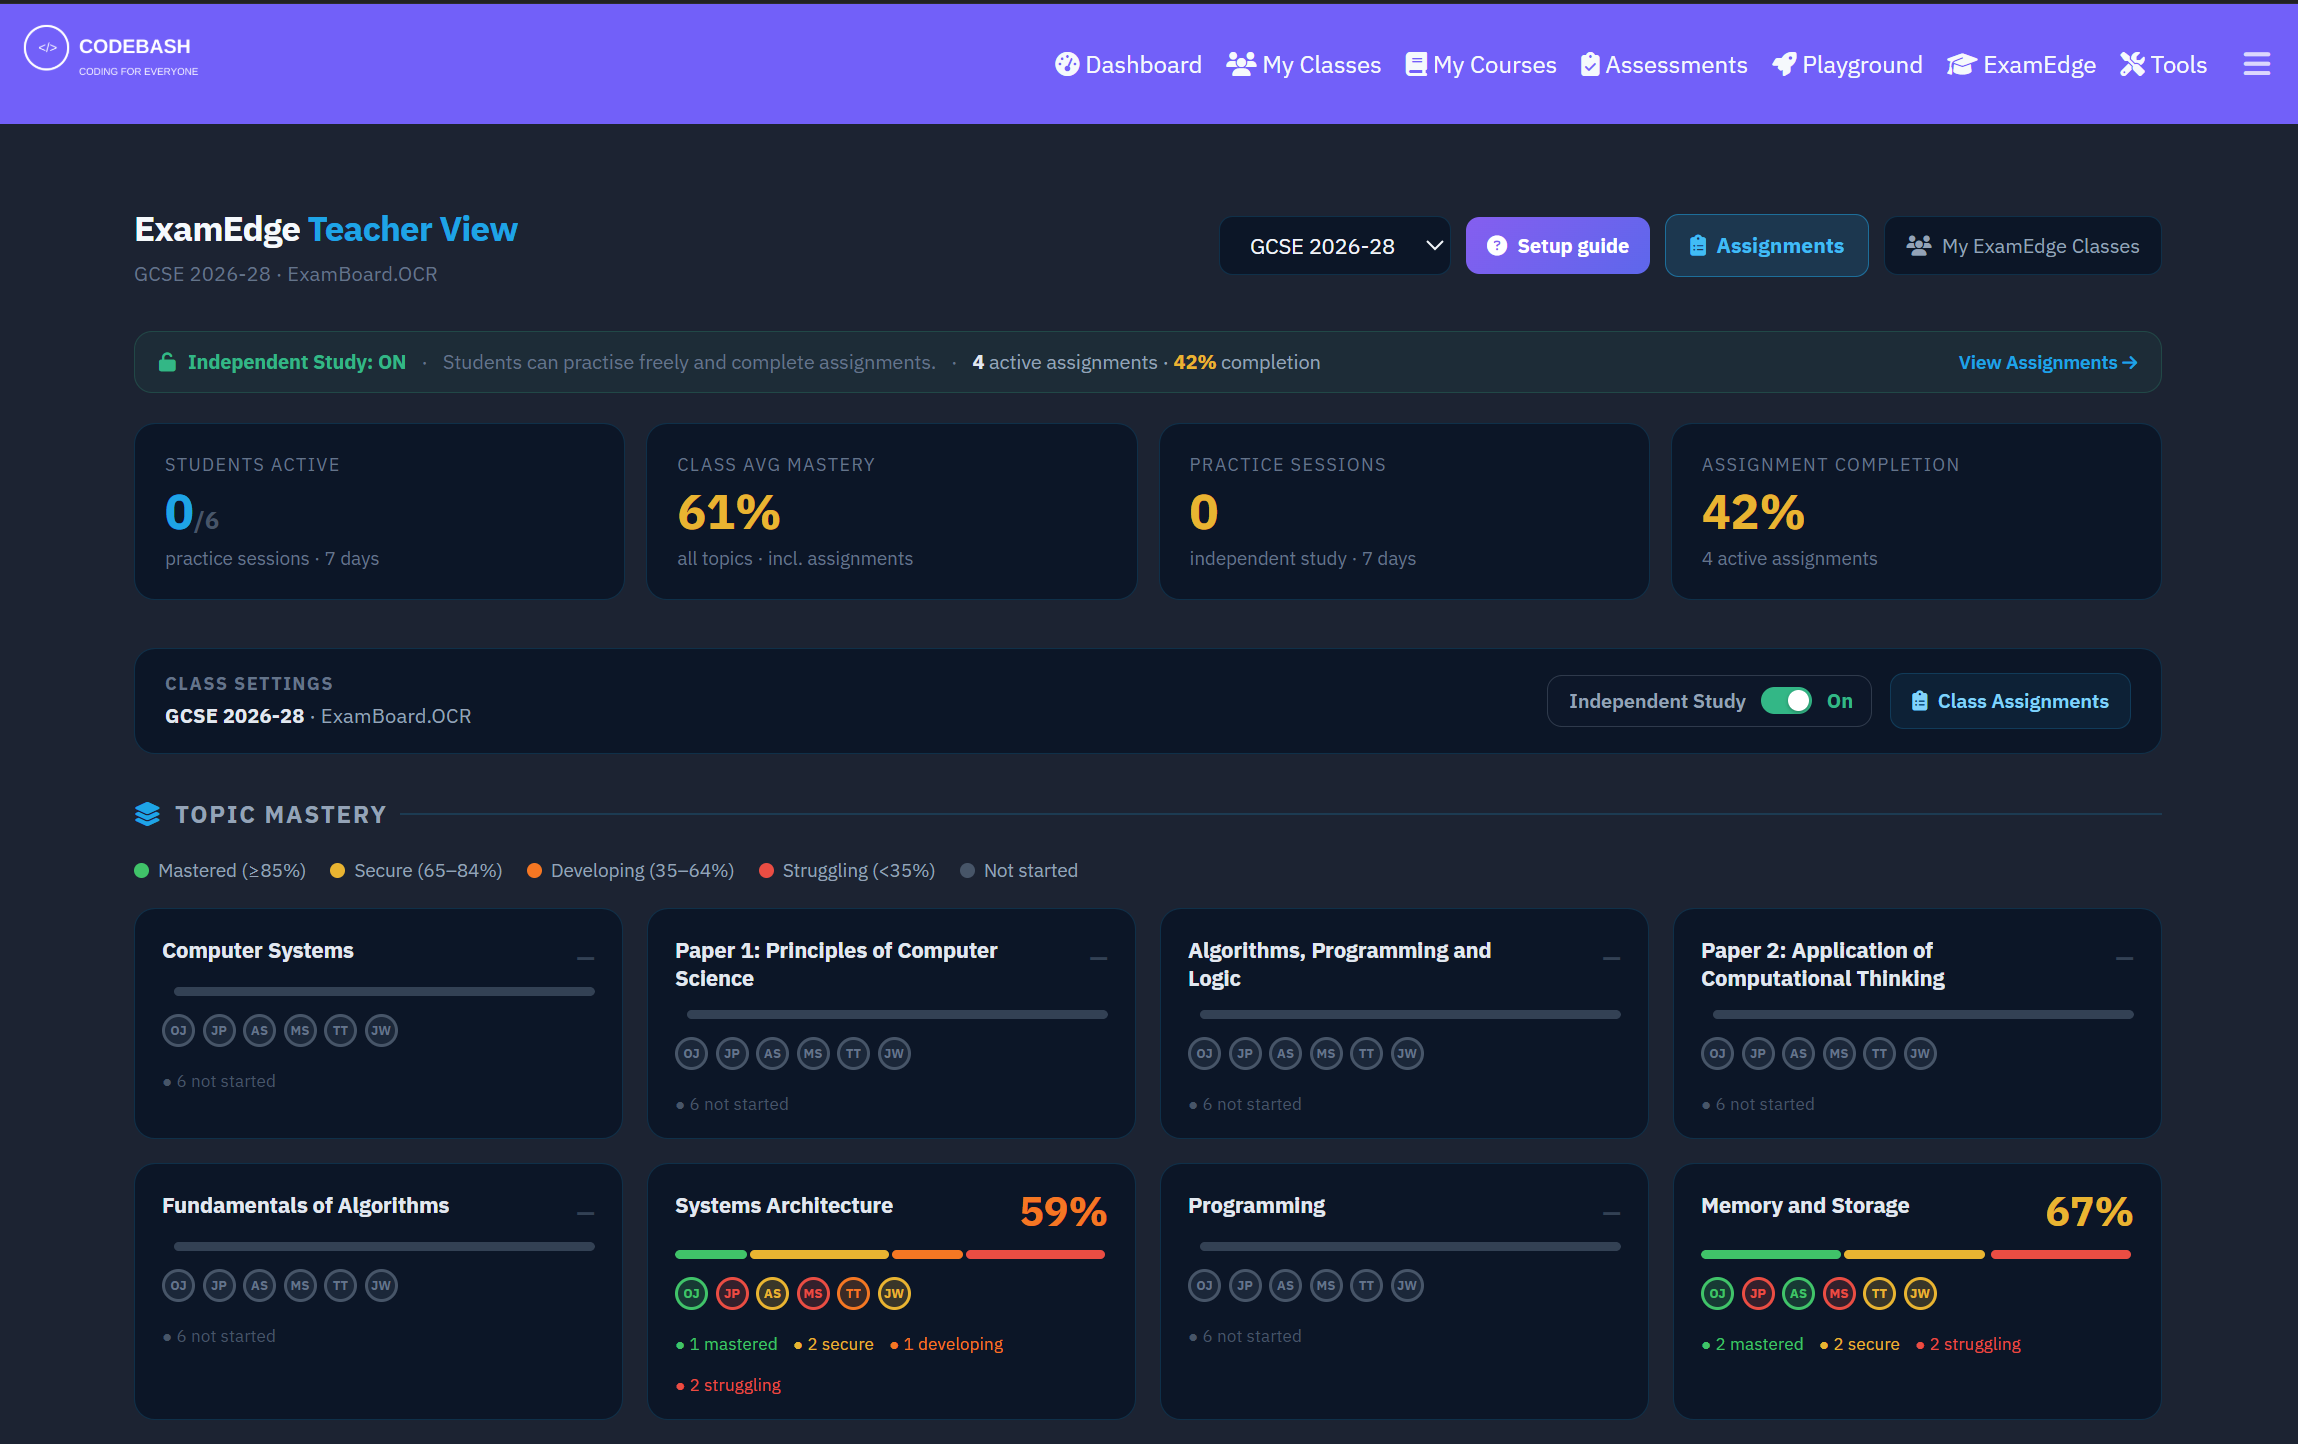Screen dimensions: 2298x1444
Task: Select ExamEdge in the top navigation
Action: (x=2021, y=65)
